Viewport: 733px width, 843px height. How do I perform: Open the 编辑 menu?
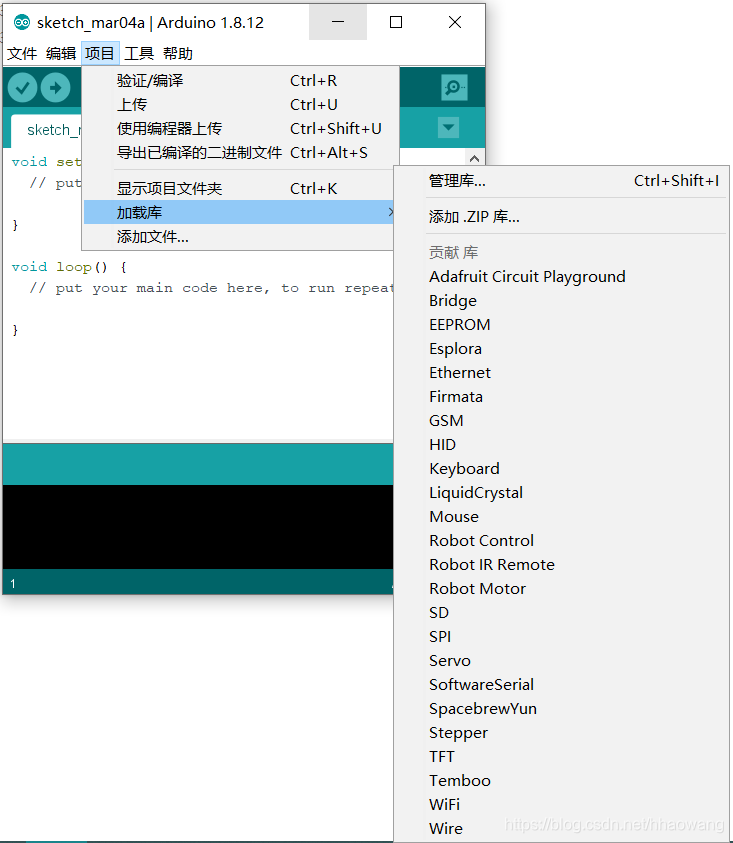coord(61,54)
